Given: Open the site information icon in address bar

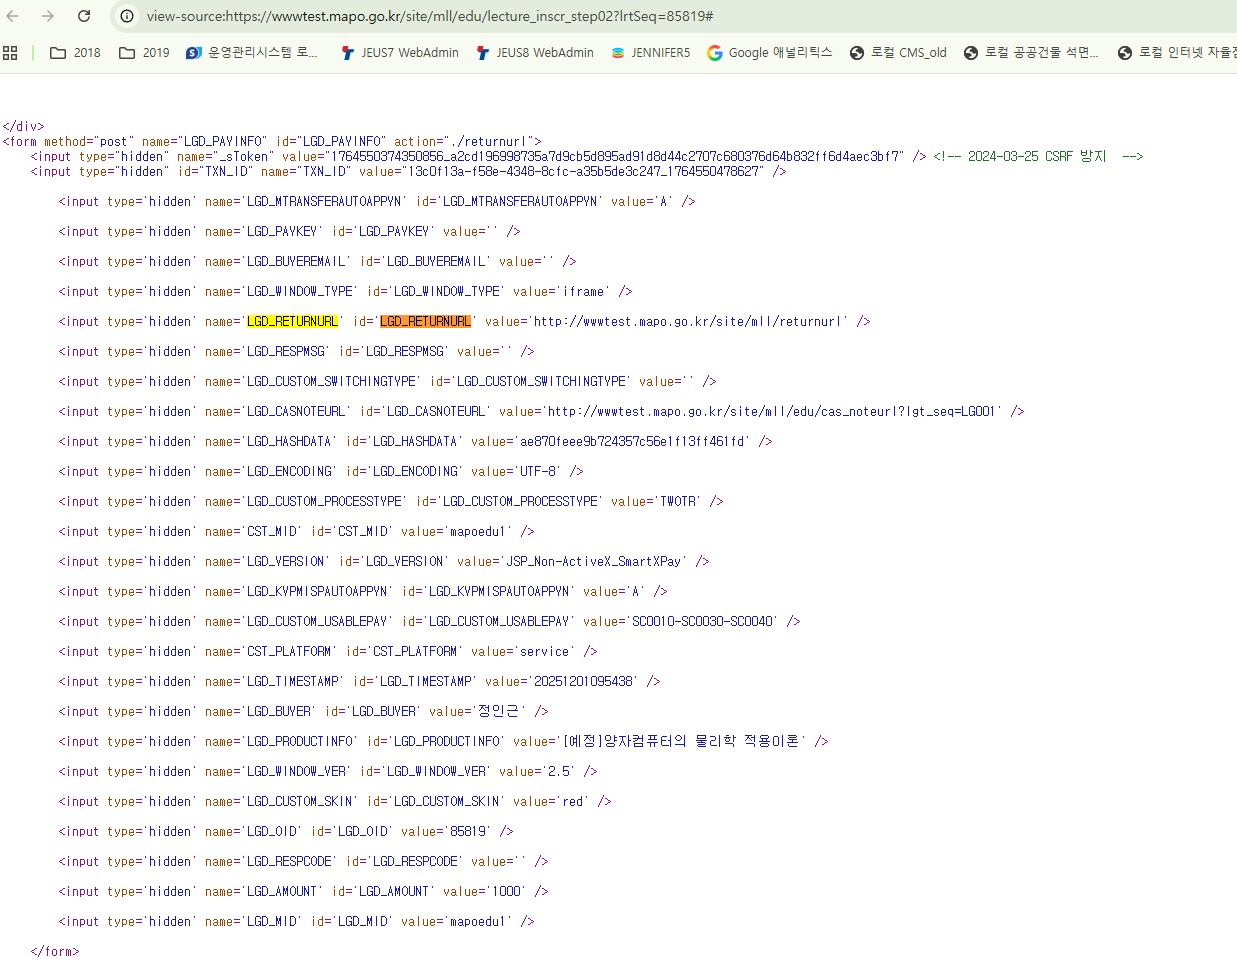Looking at the screenshot, I should pyautogui.click(x=127, y=16).
